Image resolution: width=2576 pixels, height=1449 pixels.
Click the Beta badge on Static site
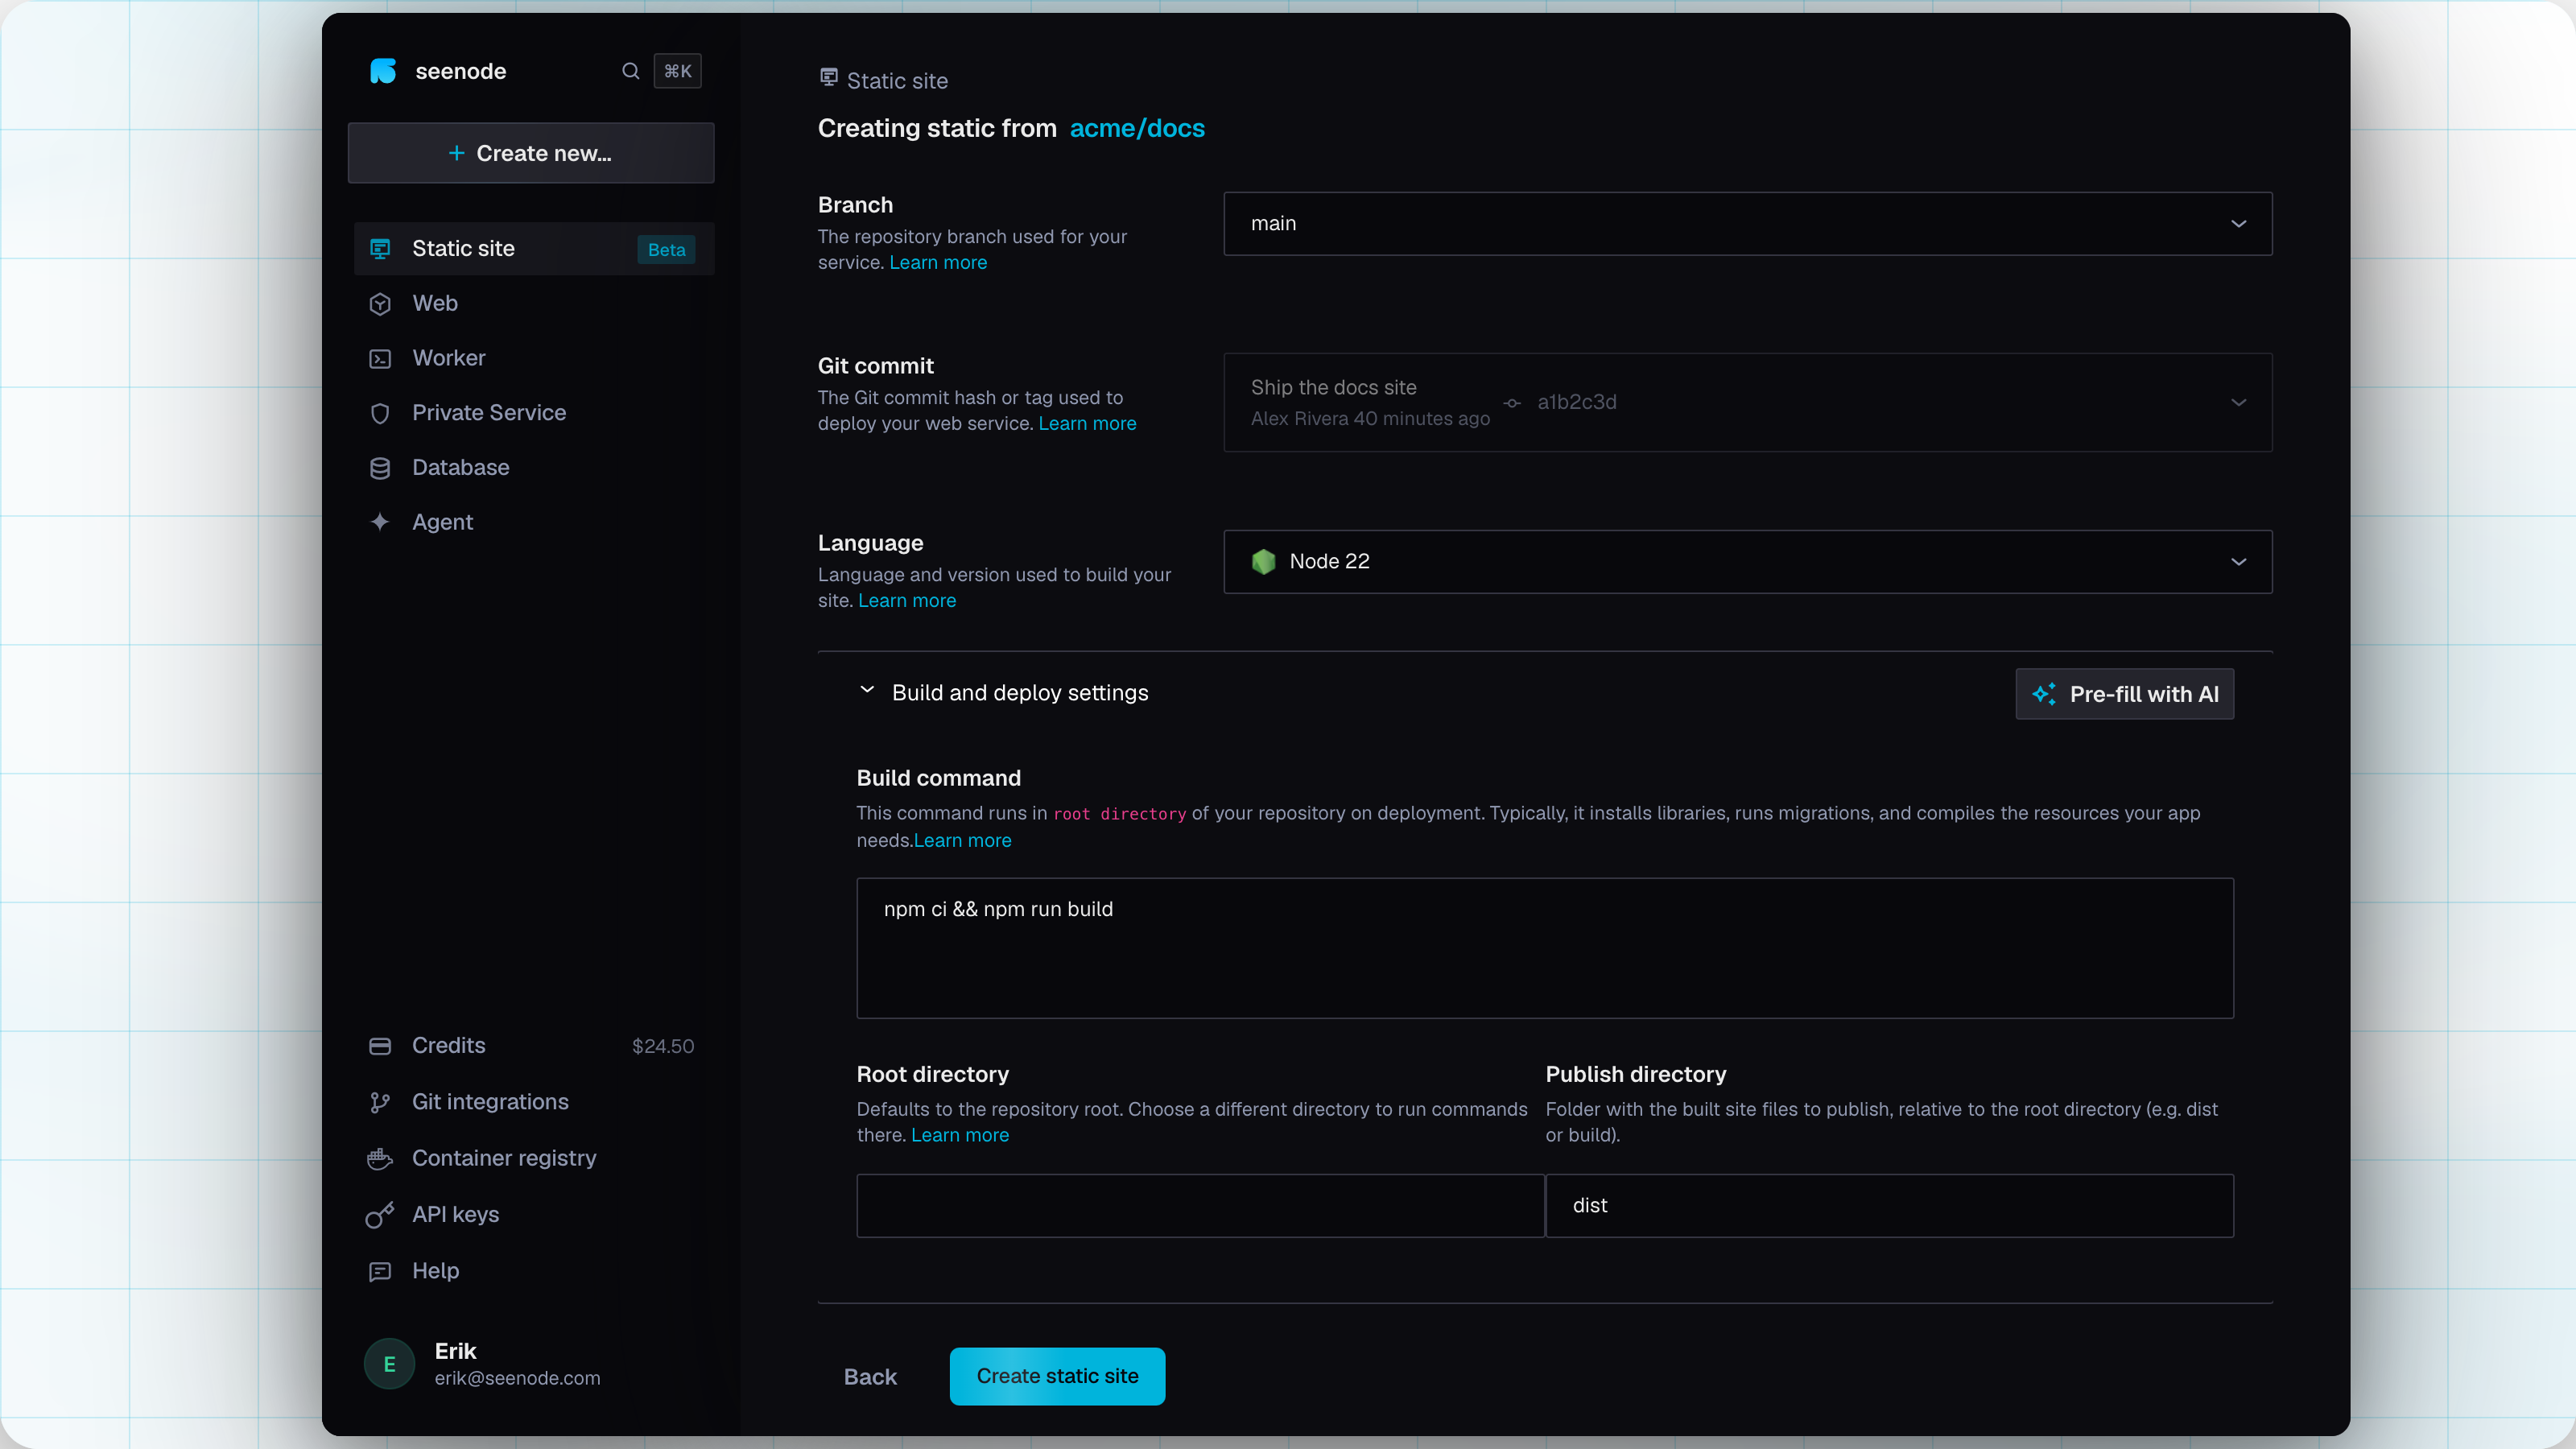click(x=666, y=250)
